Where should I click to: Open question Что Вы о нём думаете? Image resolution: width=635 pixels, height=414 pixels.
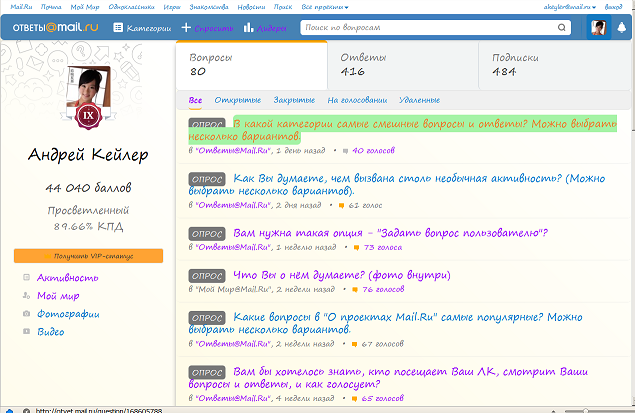pos(342,275)
